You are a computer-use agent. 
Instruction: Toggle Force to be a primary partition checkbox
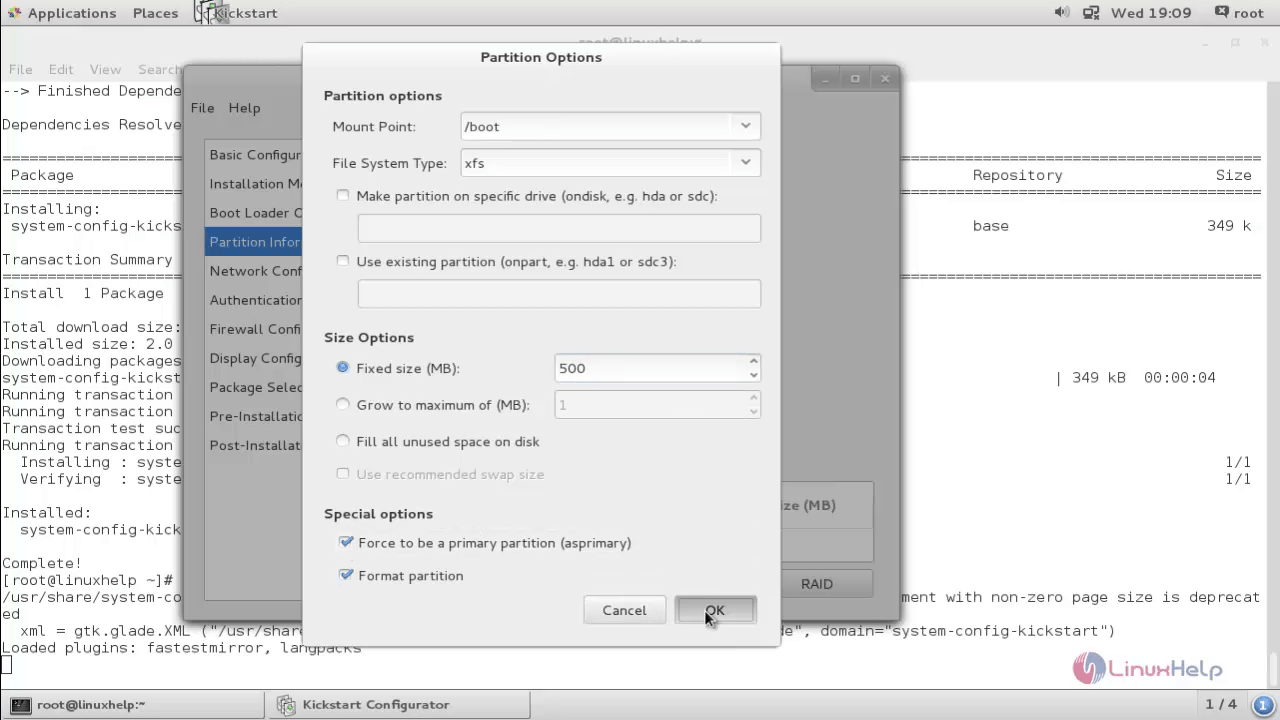(346, 542)
